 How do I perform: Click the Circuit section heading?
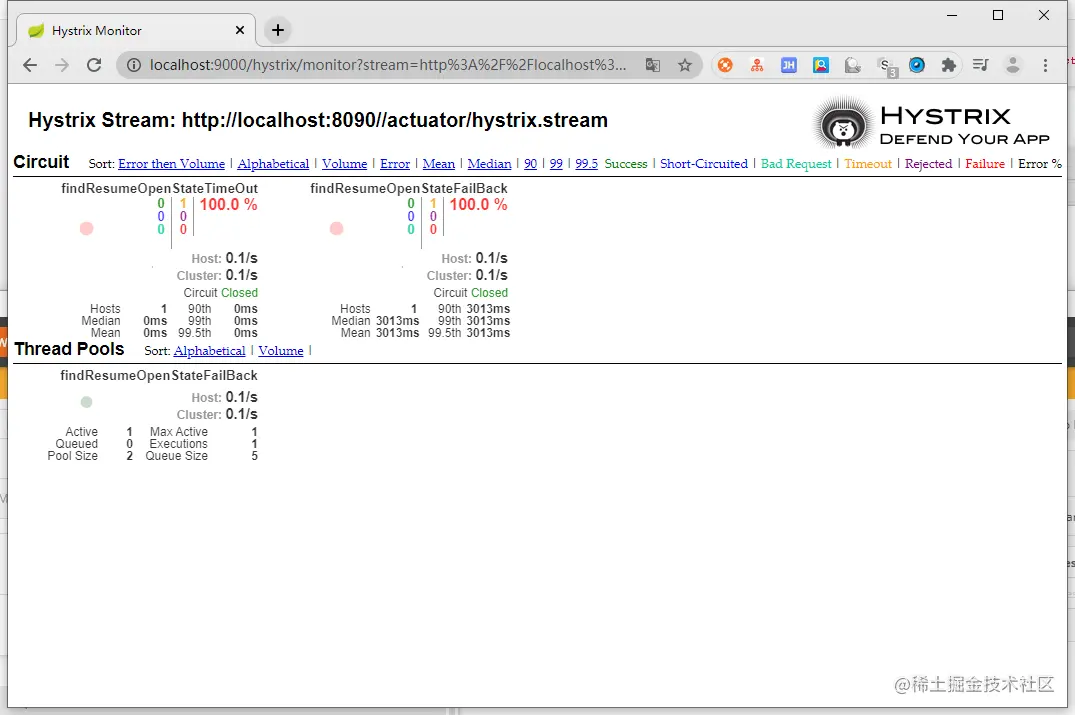tap(41, 162)
